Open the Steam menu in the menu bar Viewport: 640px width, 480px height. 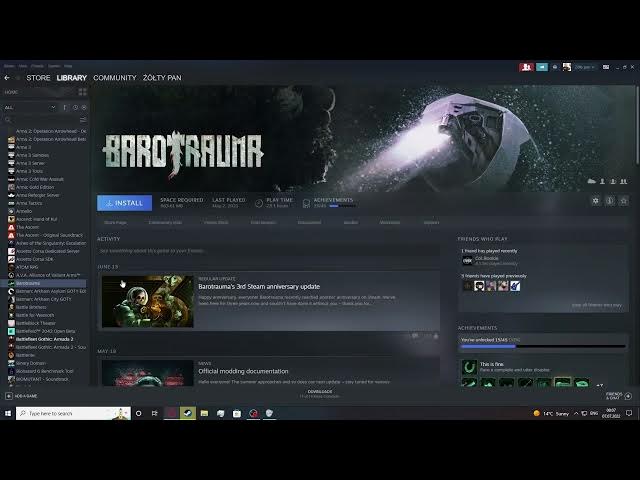[9, 66]
